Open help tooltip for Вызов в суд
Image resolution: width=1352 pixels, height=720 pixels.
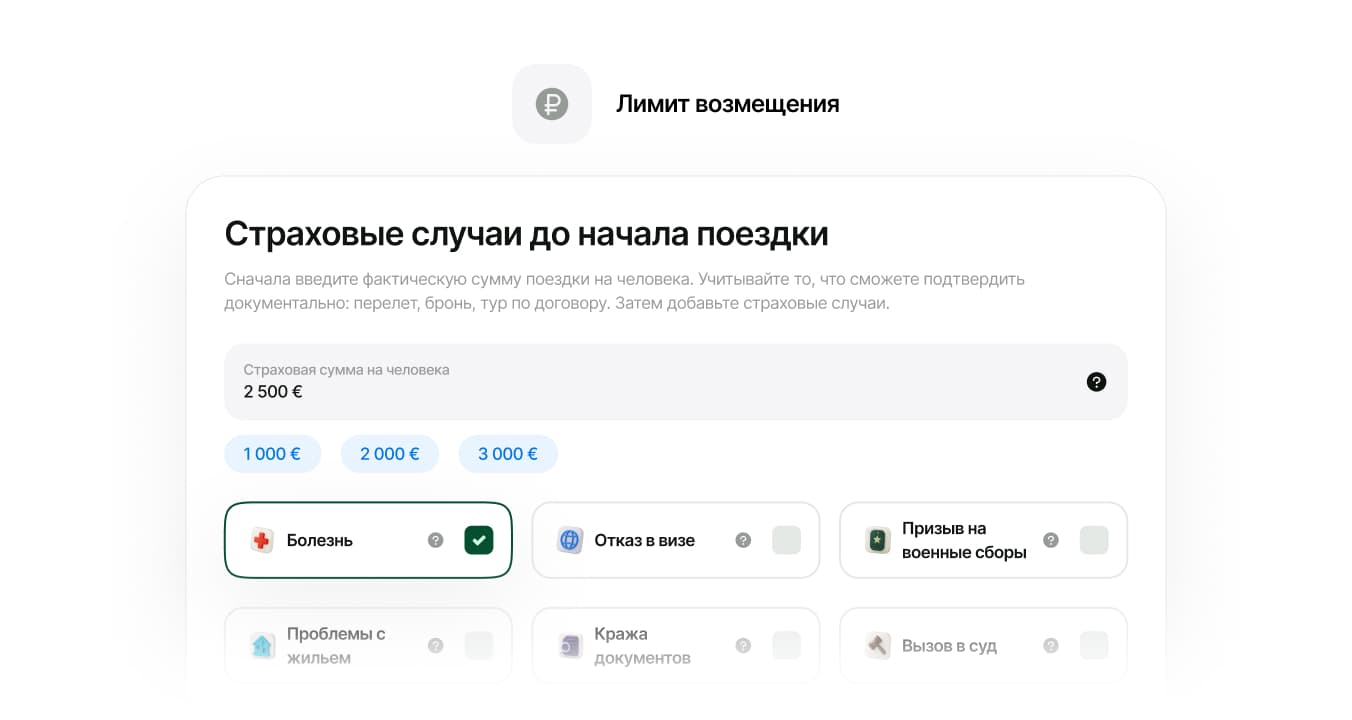point(1050,646)
